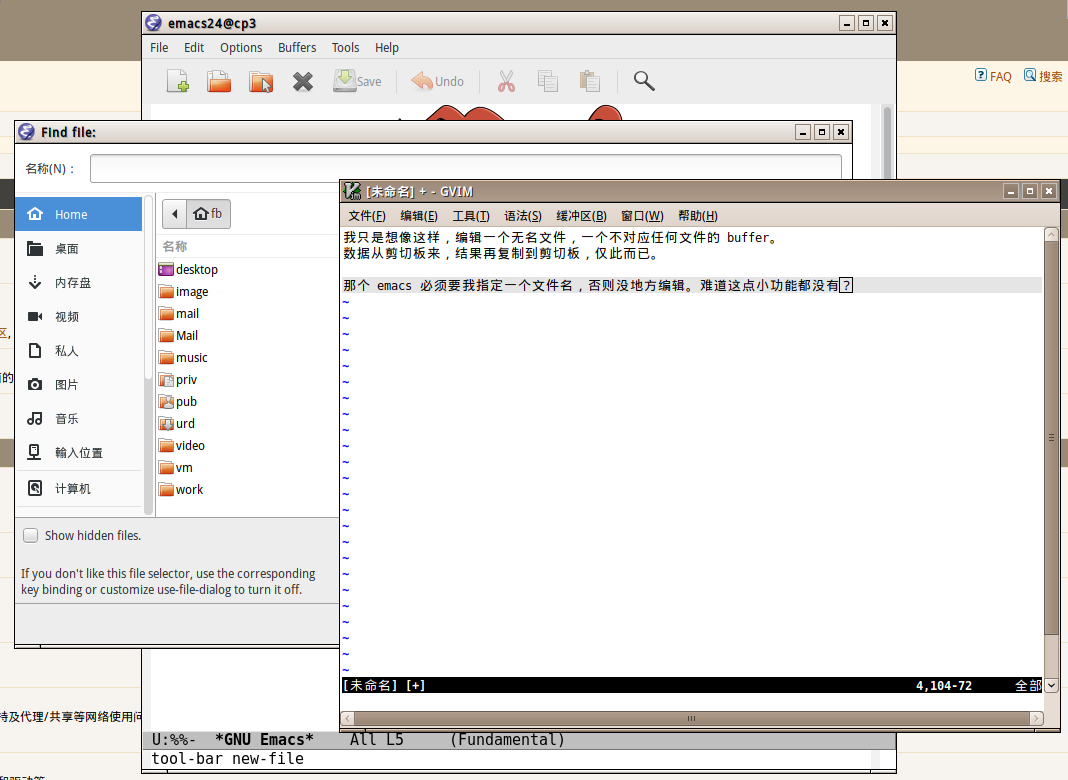The width and height of the screenshot is (1068, 780).
Task: Click the Paste clipboard icon in Emacs
Action: point(590,81)
